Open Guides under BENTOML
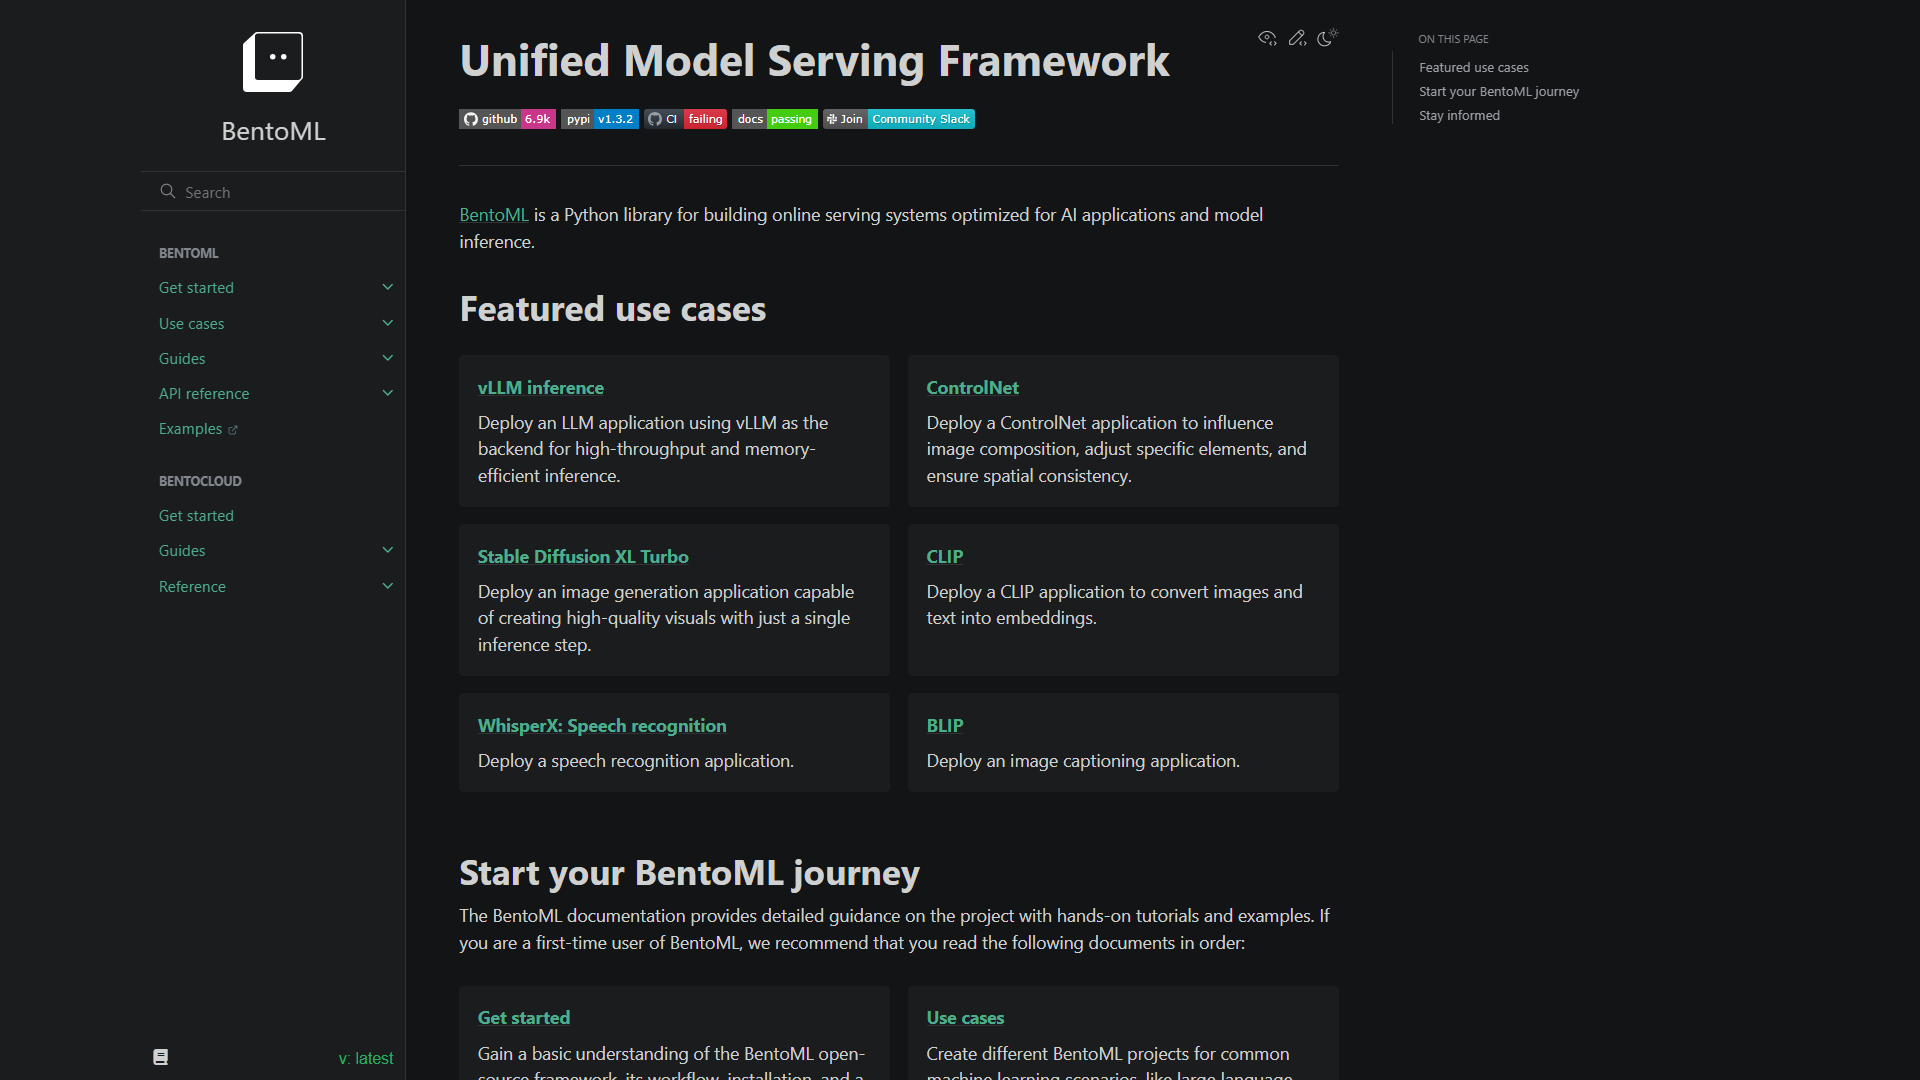This screenshot has width=1920, height=1080. pyautogui.click(x=181, y=358)
